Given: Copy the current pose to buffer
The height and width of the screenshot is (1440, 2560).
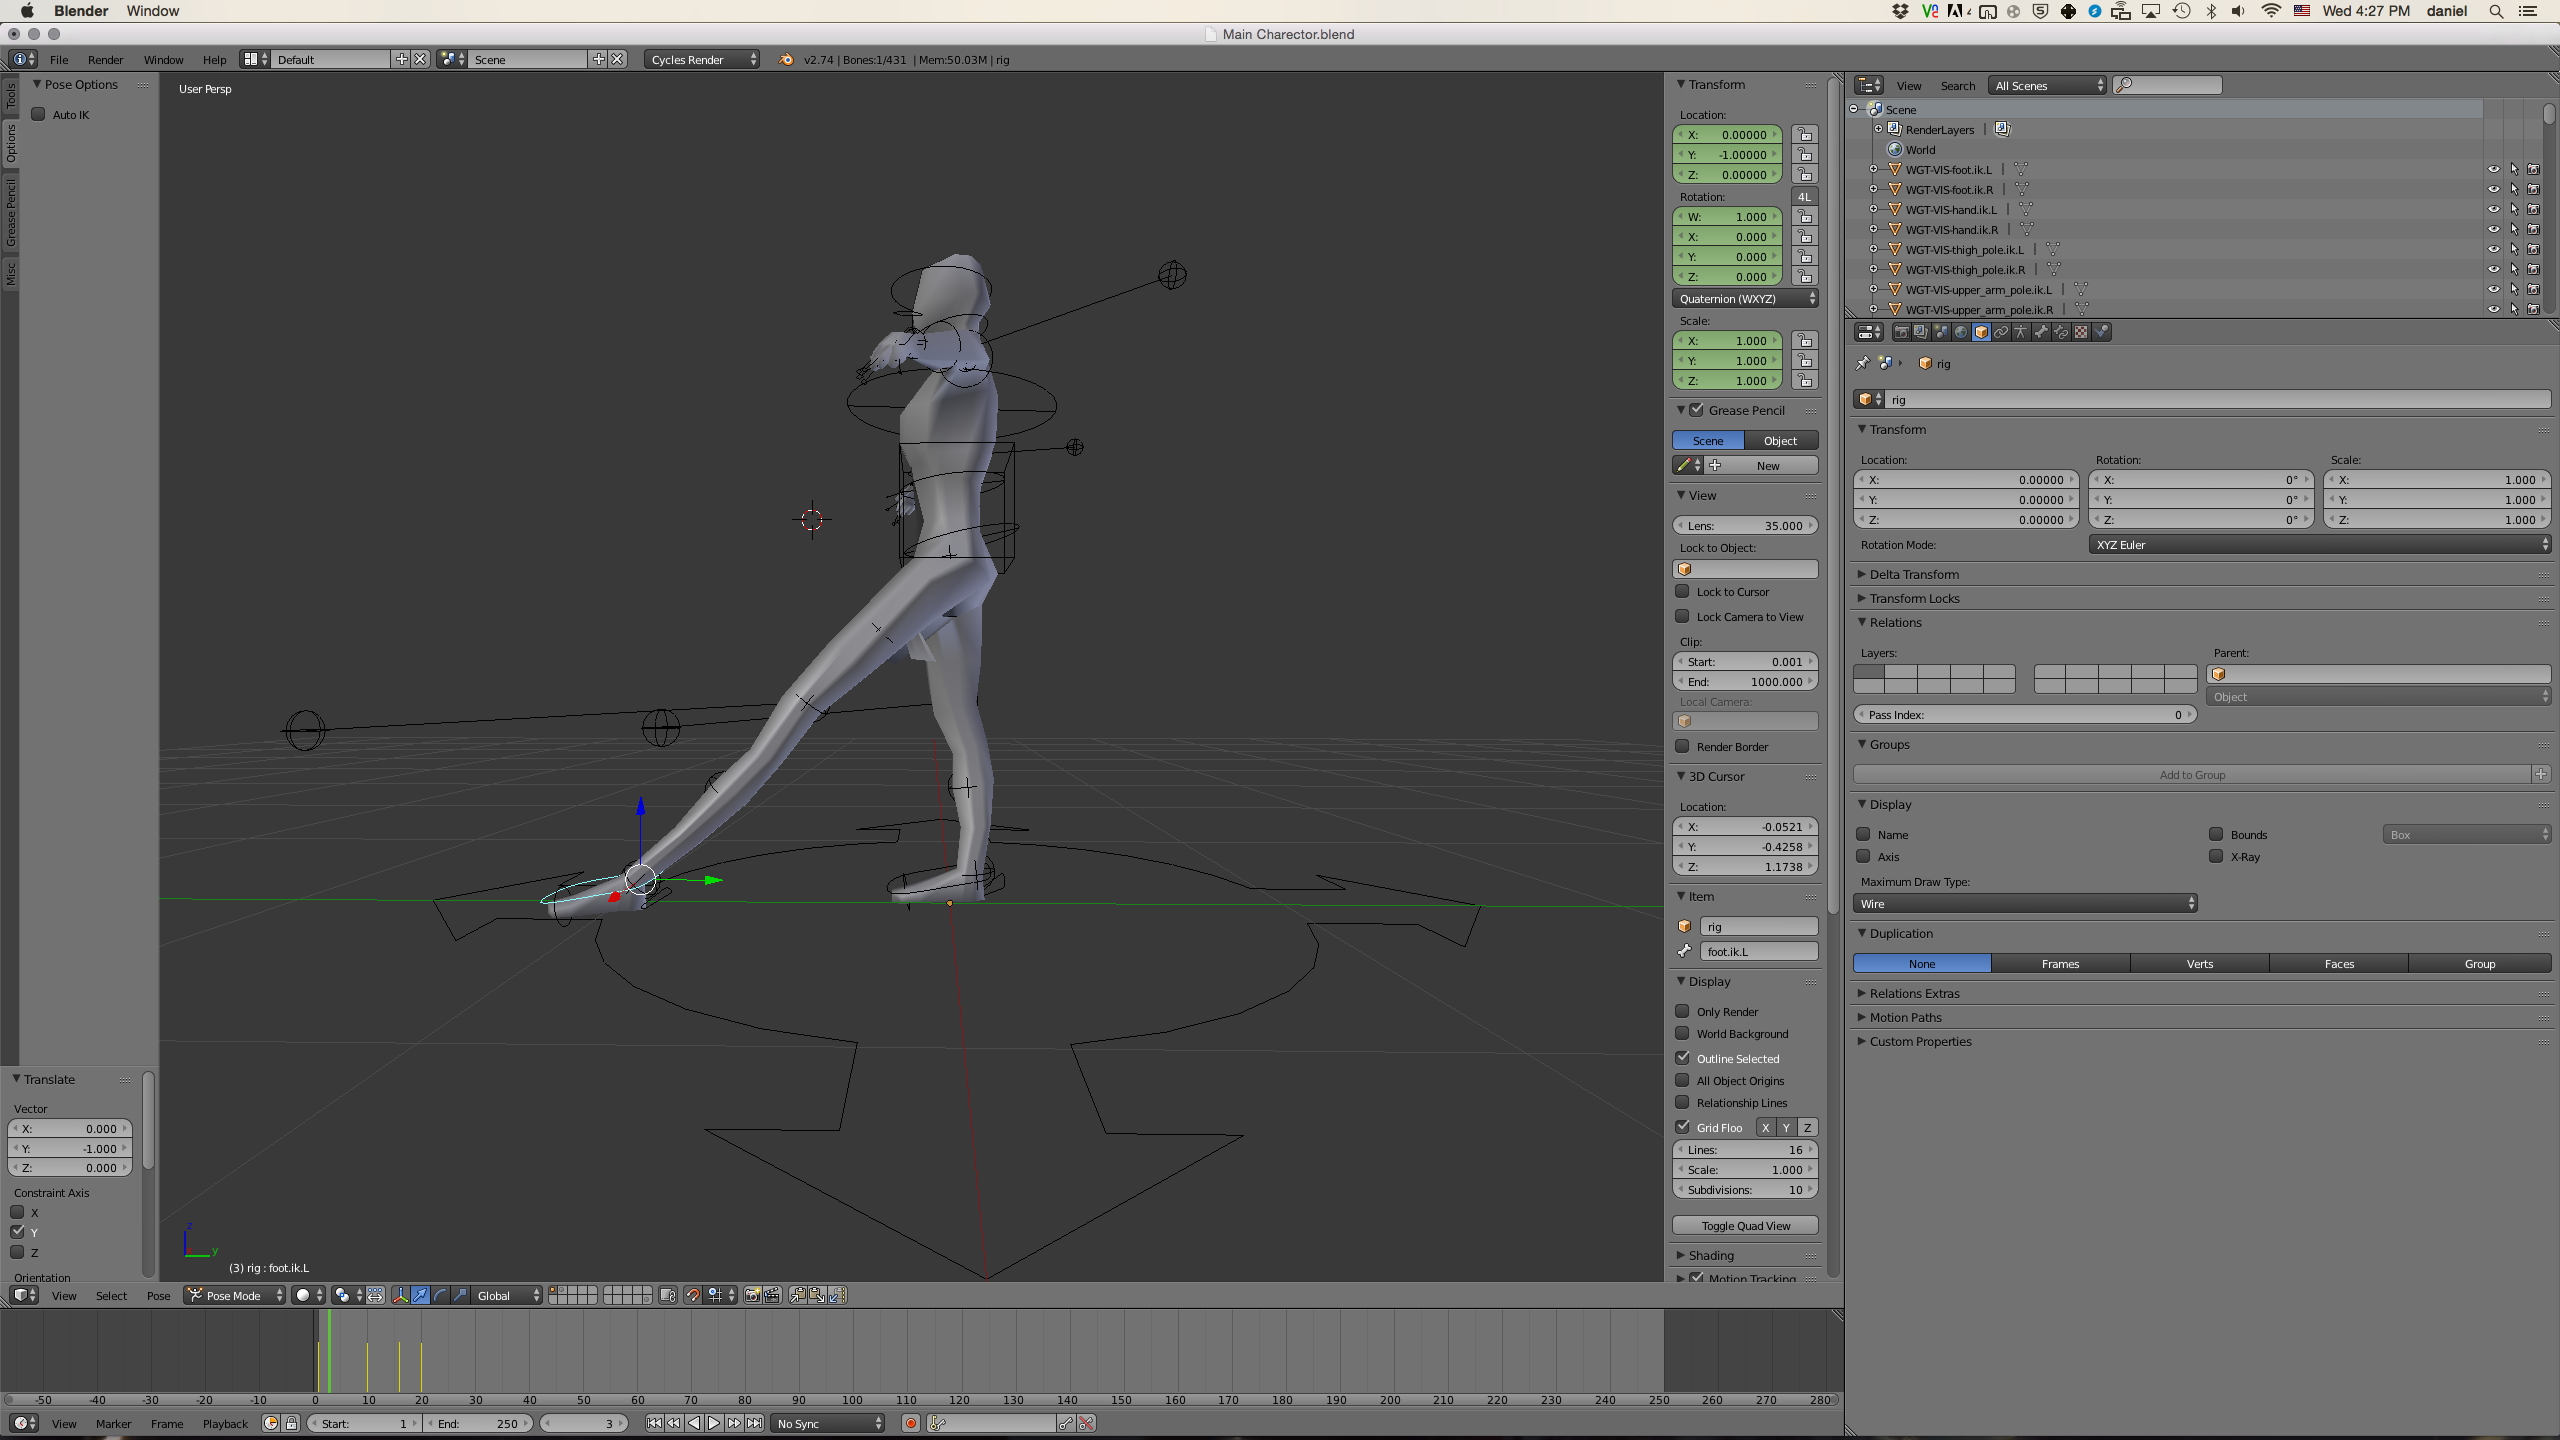Looking at the screenshot, I should [798, 1296].
